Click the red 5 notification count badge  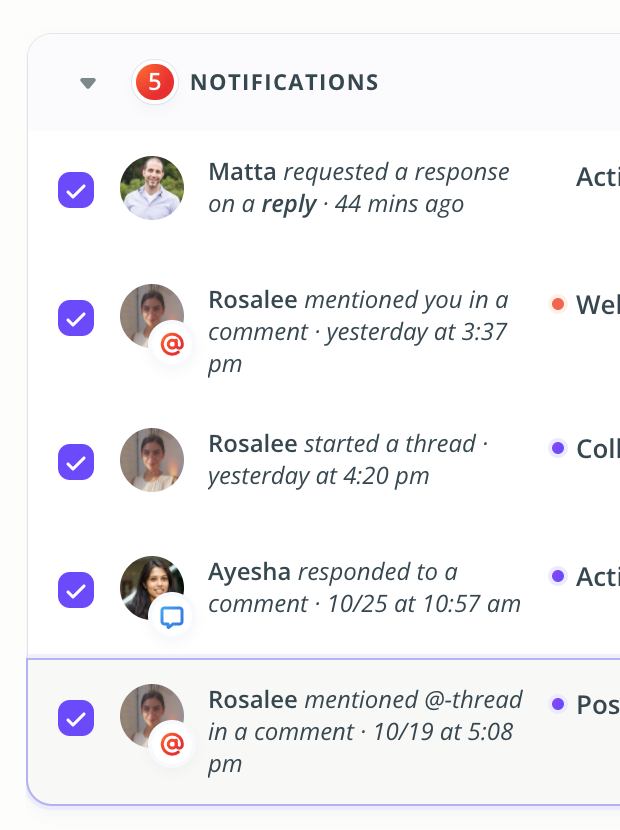(155, 82)
